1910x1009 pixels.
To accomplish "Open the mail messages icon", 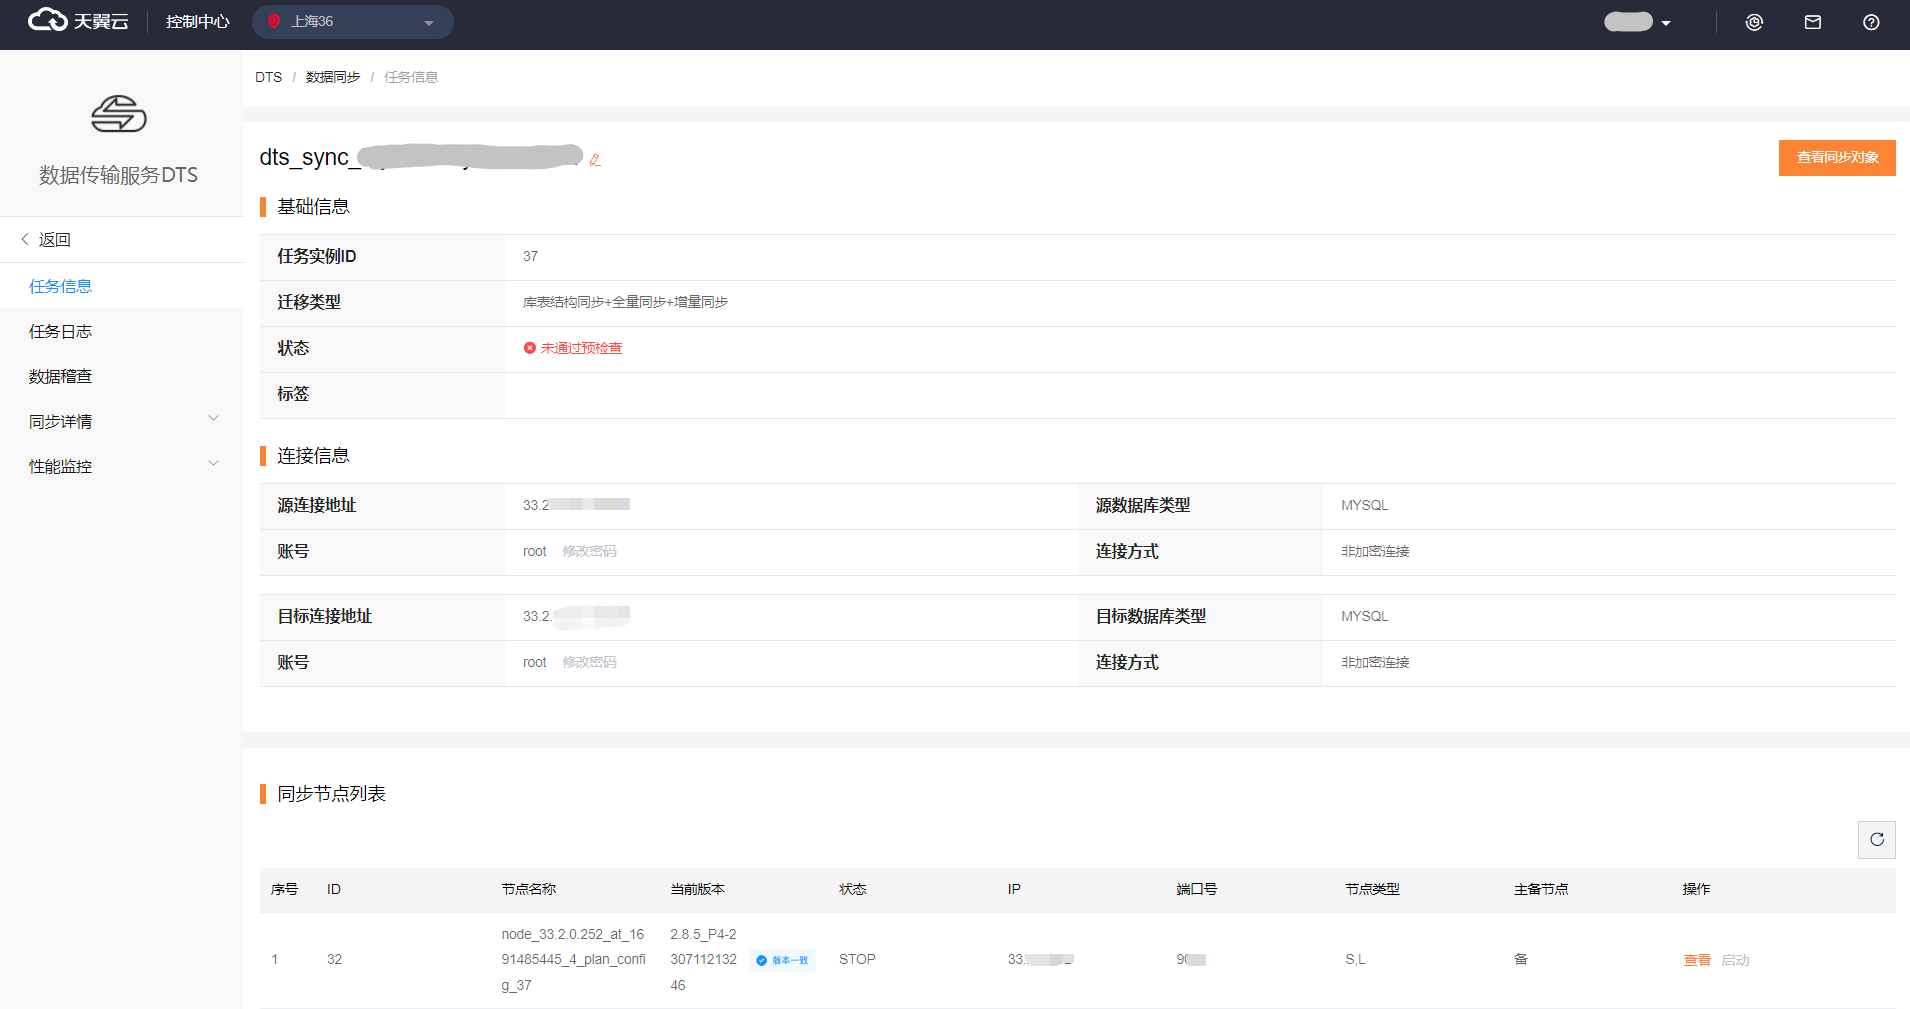I will coord(1813,22).
